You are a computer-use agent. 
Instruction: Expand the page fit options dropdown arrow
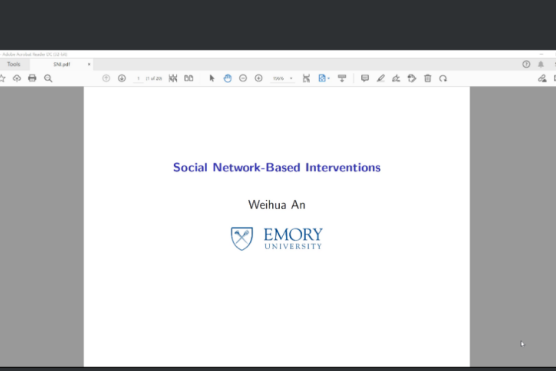coord(329,78)
